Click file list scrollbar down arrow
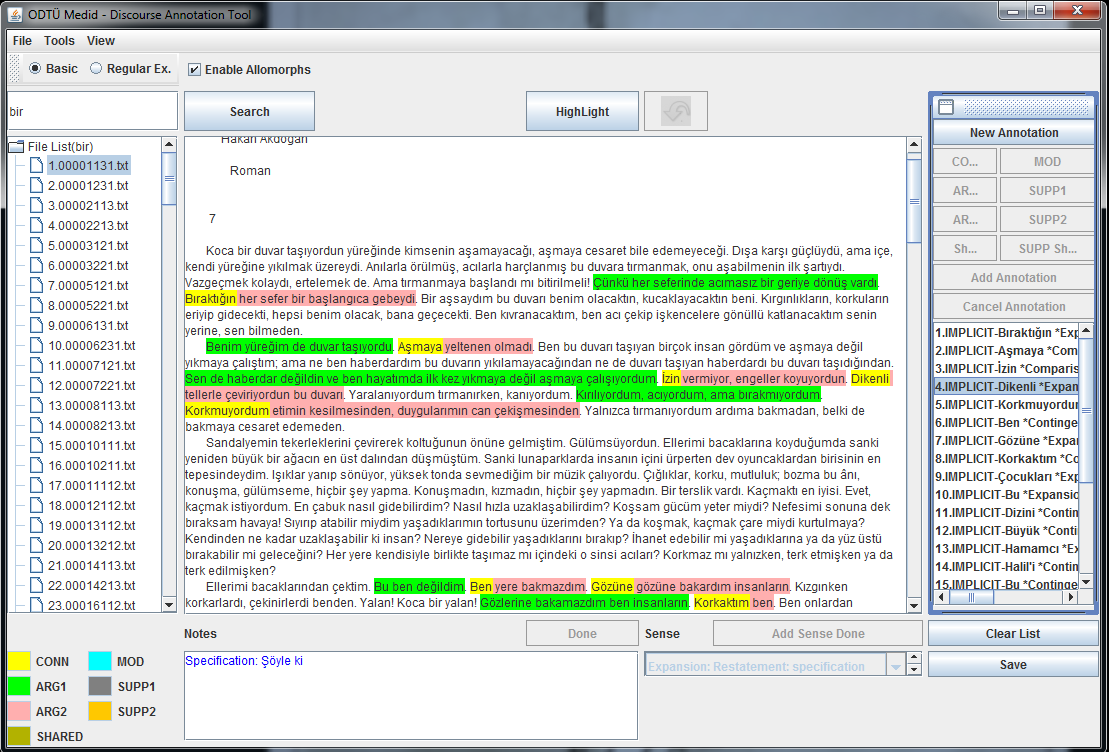This screenshot has height=752, width=1109. click(168, 604)
